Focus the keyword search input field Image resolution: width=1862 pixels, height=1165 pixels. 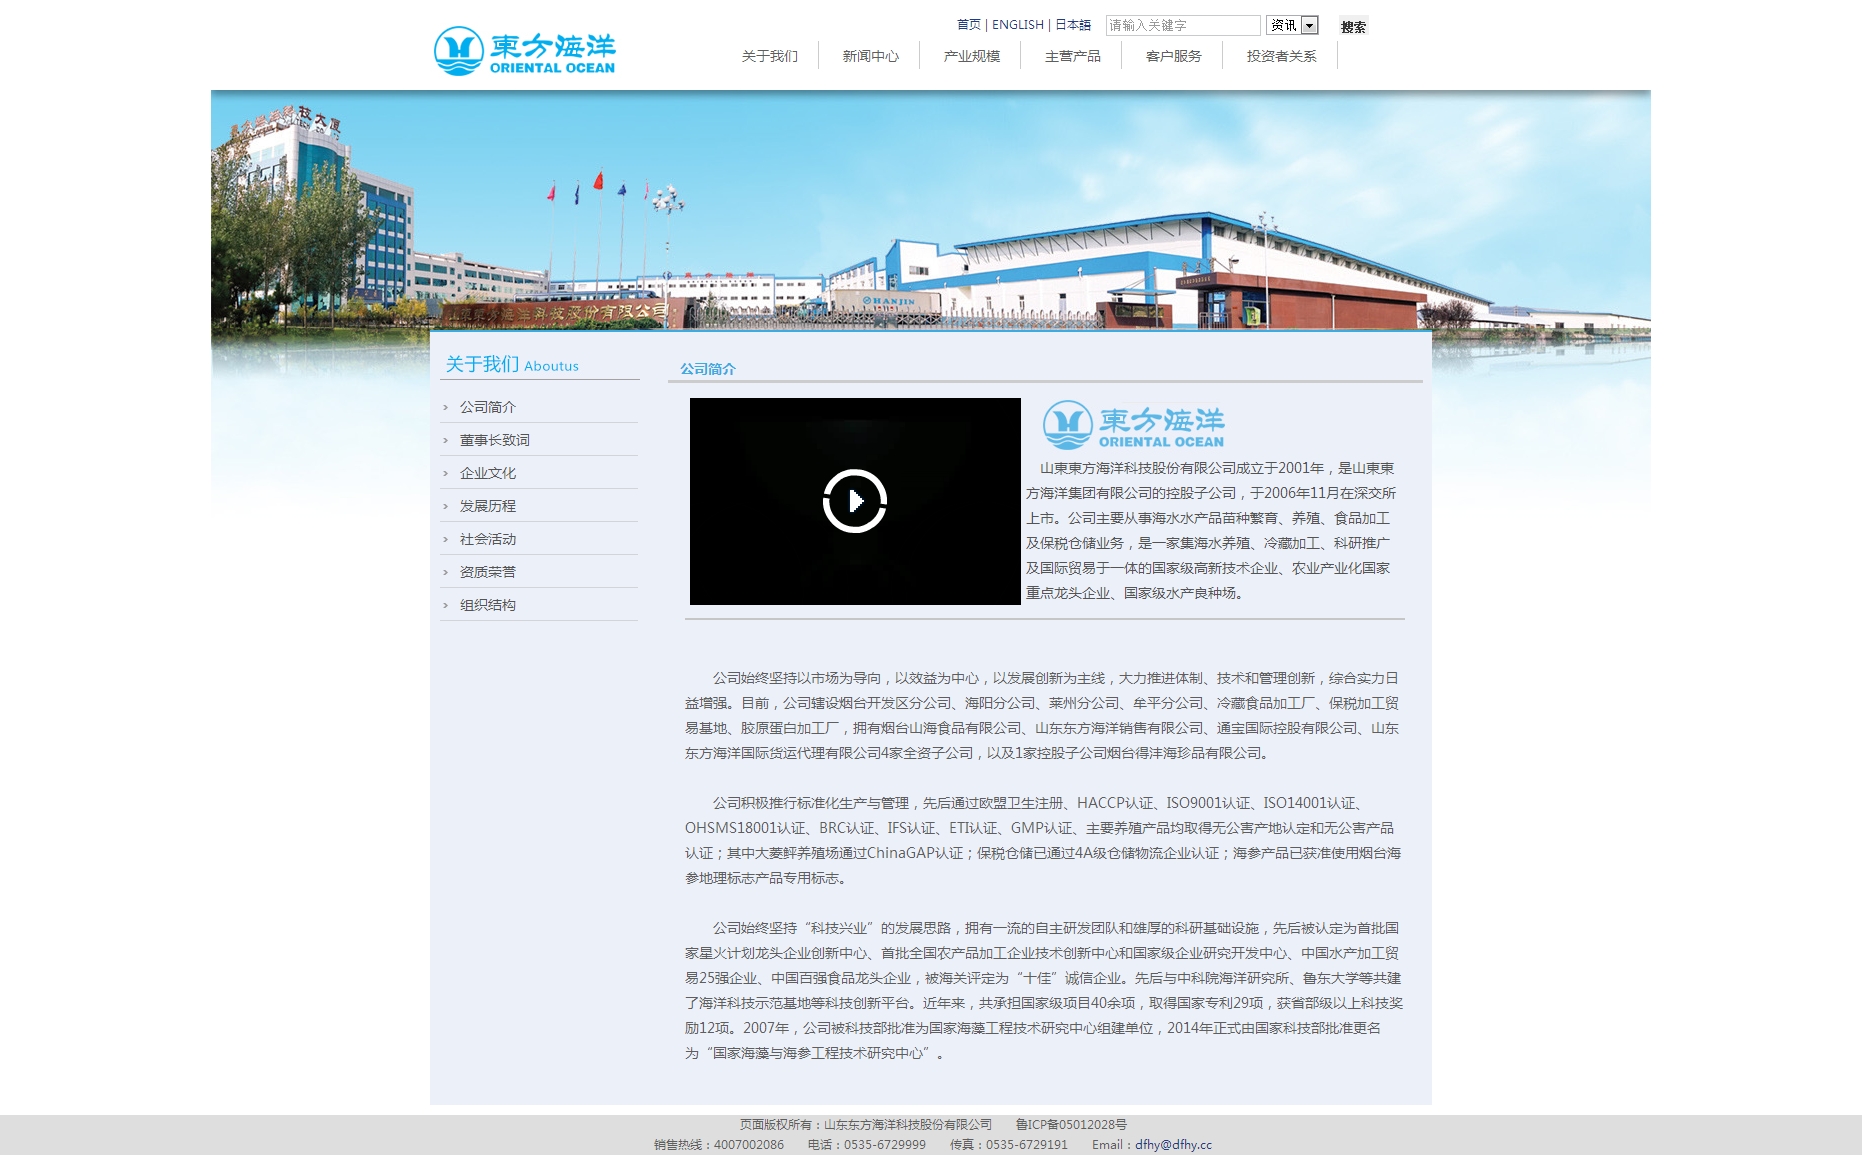pyautogui.click(x=1183, y=26)
